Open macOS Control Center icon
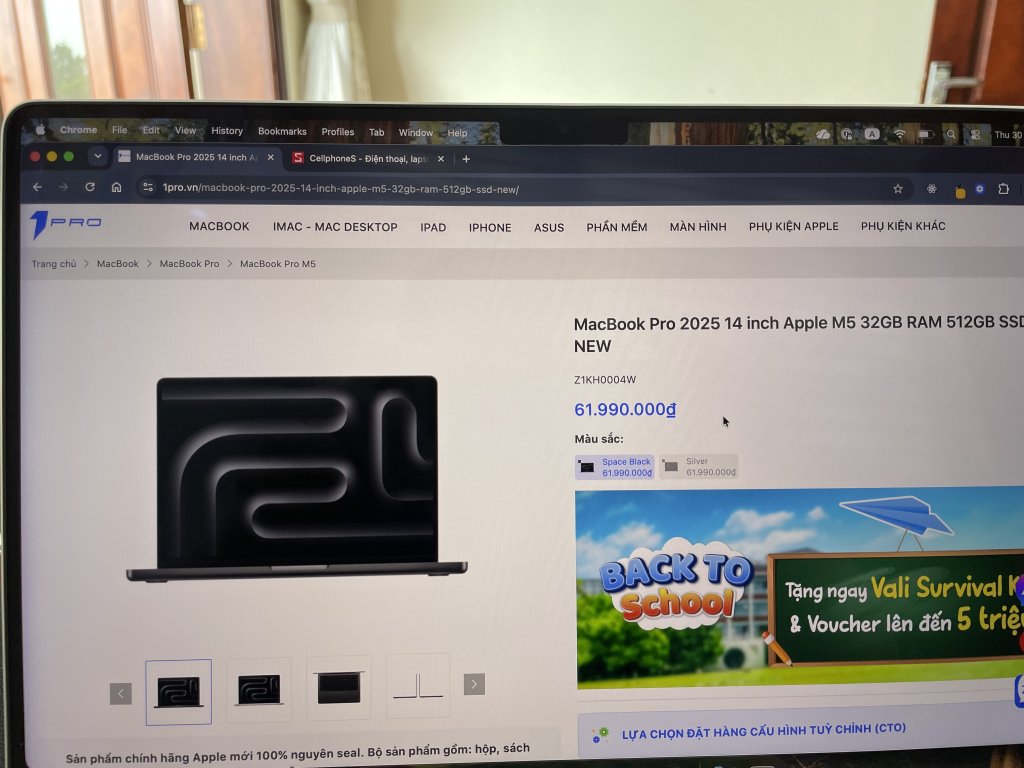 pos(976,135)
